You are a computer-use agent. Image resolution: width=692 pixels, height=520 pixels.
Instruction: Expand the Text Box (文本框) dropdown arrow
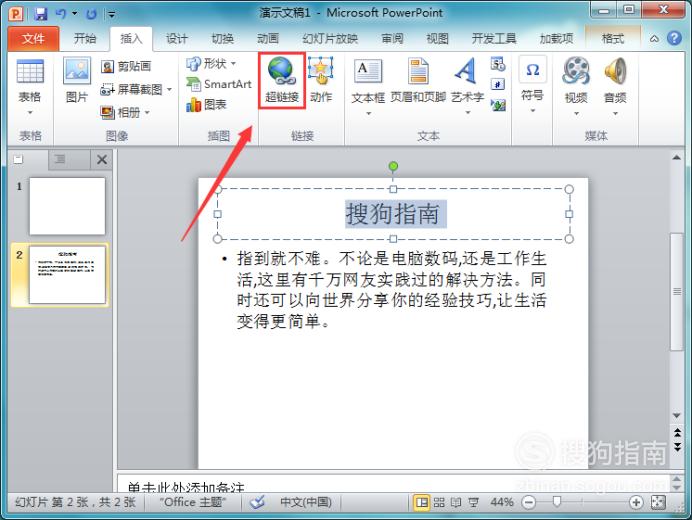pos(368,114)
